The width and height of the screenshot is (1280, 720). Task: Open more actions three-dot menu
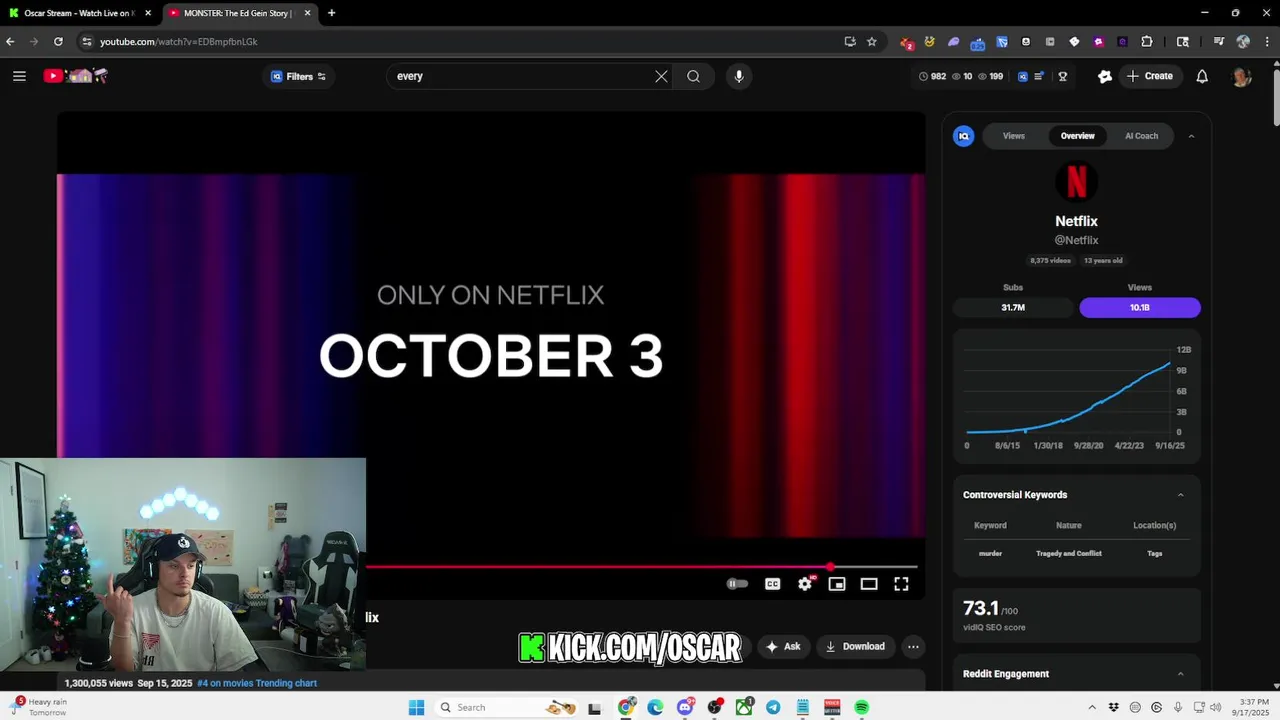[x=913, y=647]
